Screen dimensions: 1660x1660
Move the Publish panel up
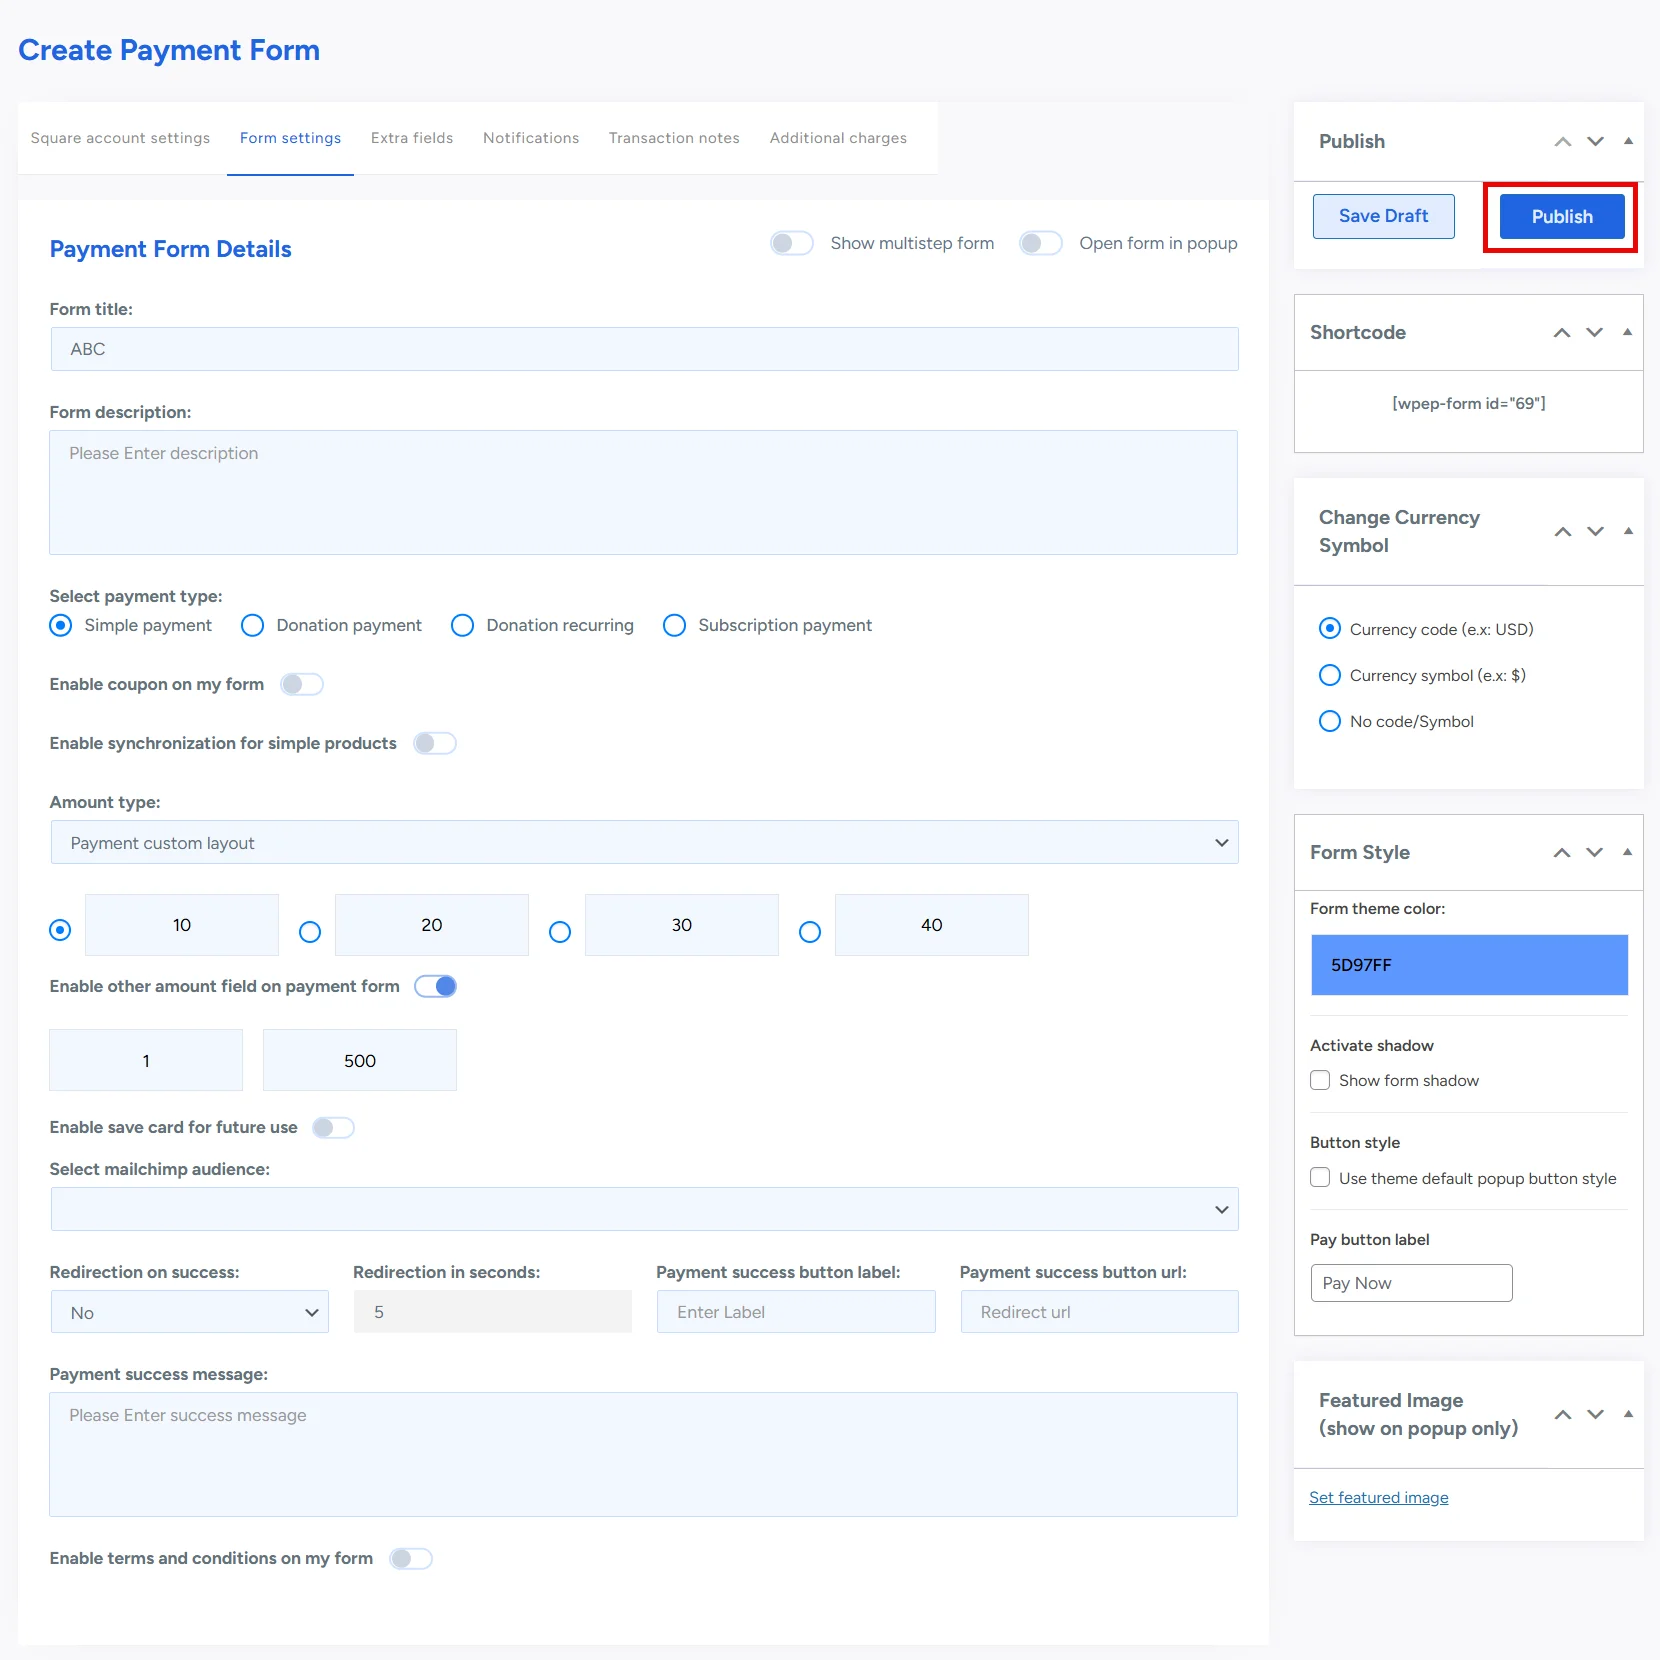coord(1562,142)
